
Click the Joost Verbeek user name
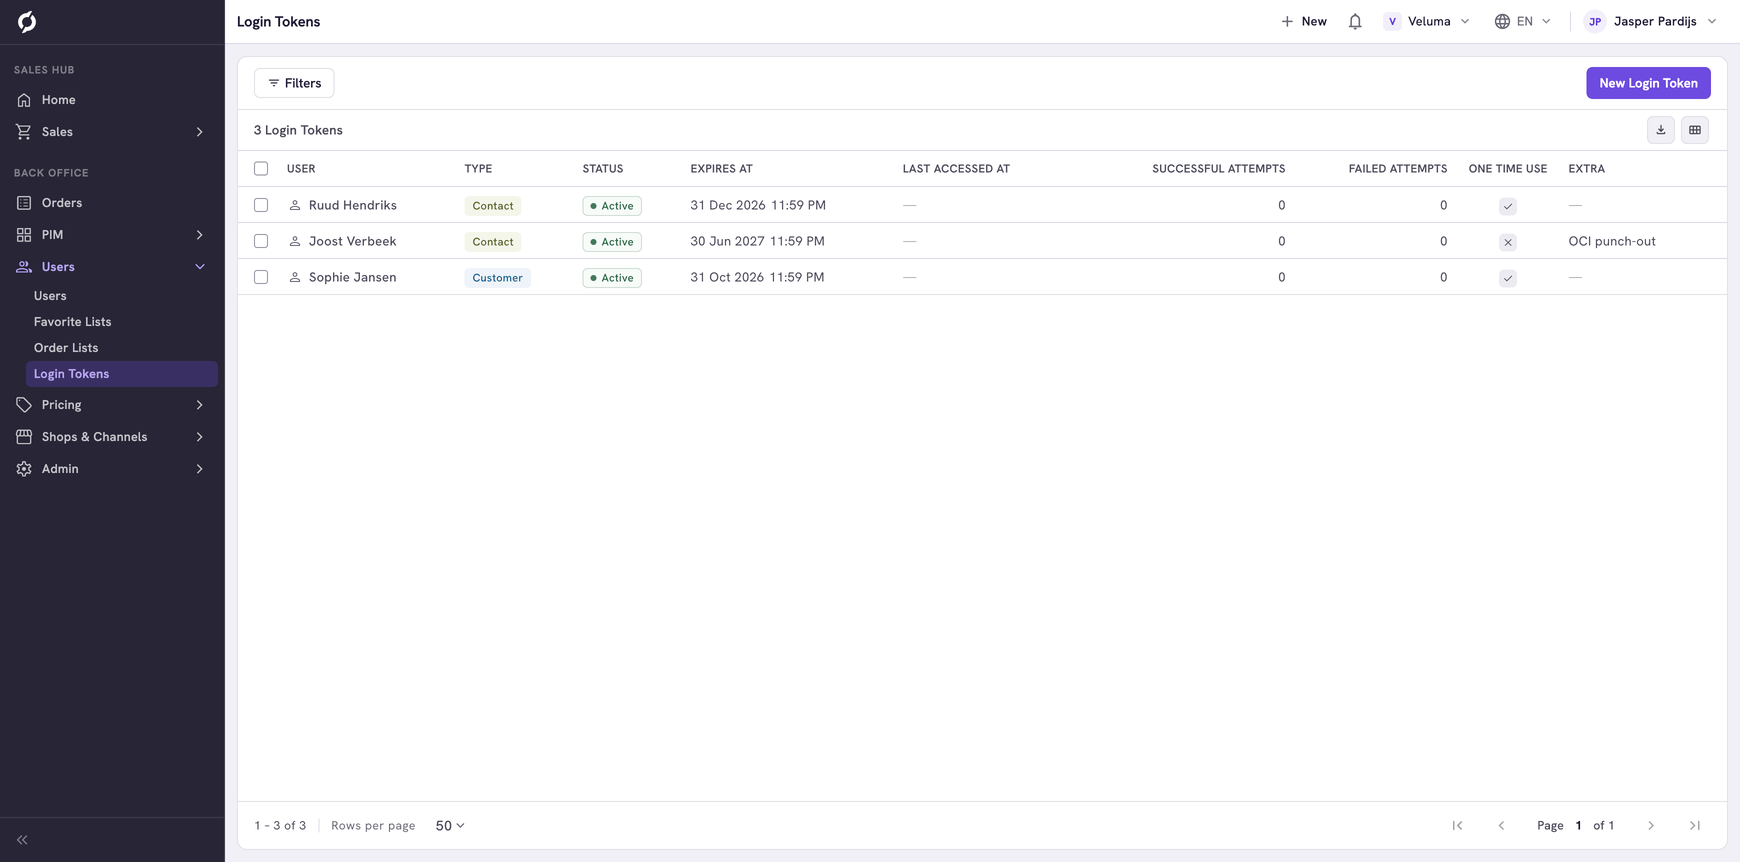tap(353, 241)
